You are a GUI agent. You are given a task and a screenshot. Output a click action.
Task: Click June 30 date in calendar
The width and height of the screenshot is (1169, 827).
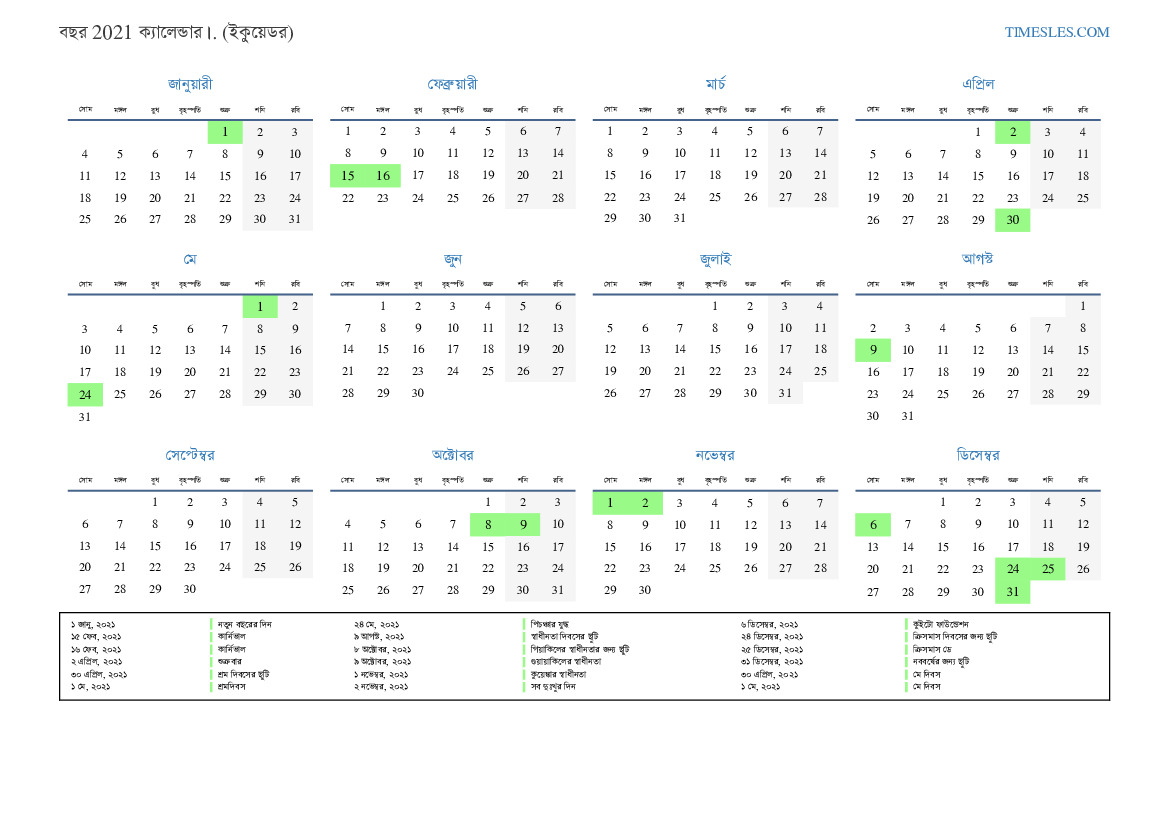(x=418, y=393)
